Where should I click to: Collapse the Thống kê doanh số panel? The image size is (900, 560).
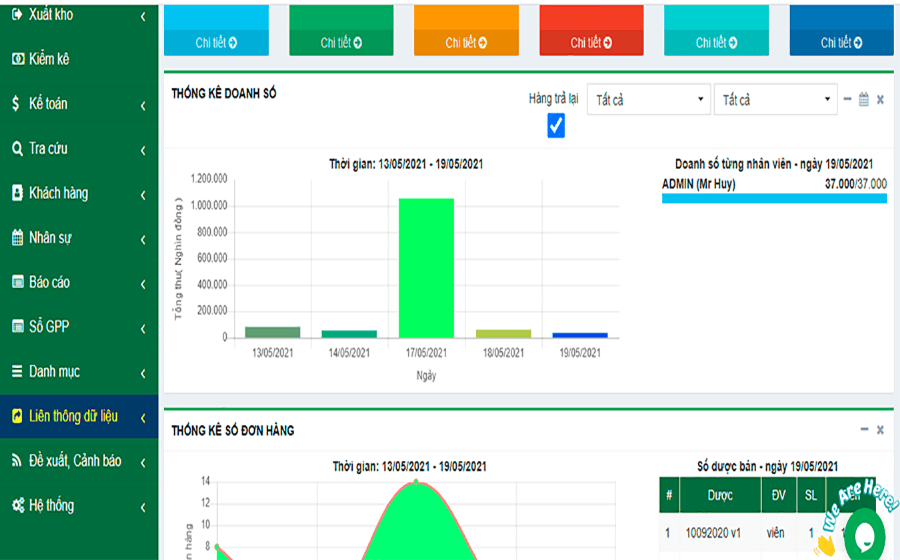[x=848, y=99]
